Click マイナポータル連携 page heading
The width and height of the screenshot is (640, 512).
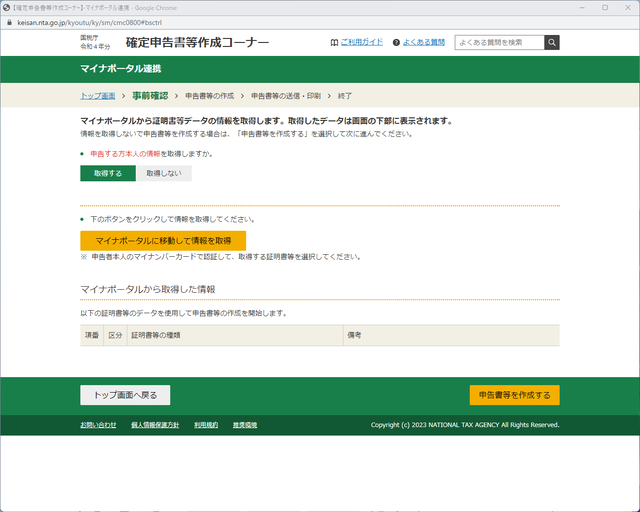(120, 69)
